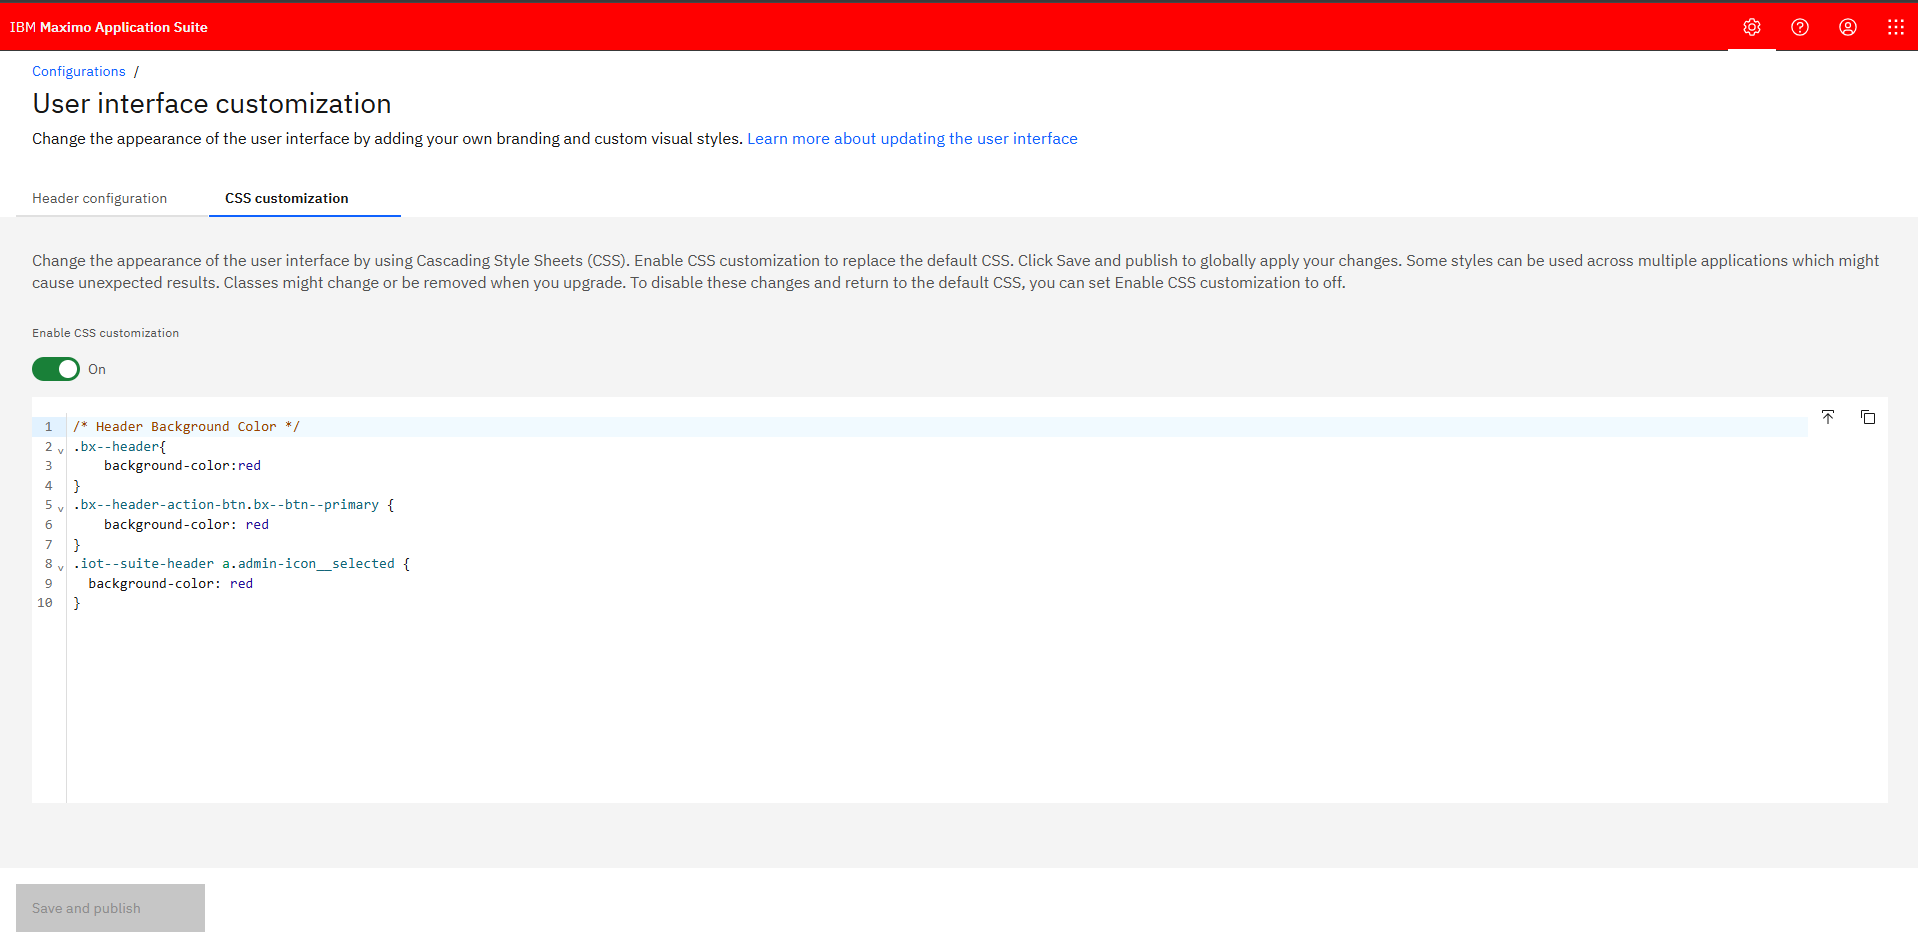Click the .bx--header{ selector on line 2

pos(120,447)
